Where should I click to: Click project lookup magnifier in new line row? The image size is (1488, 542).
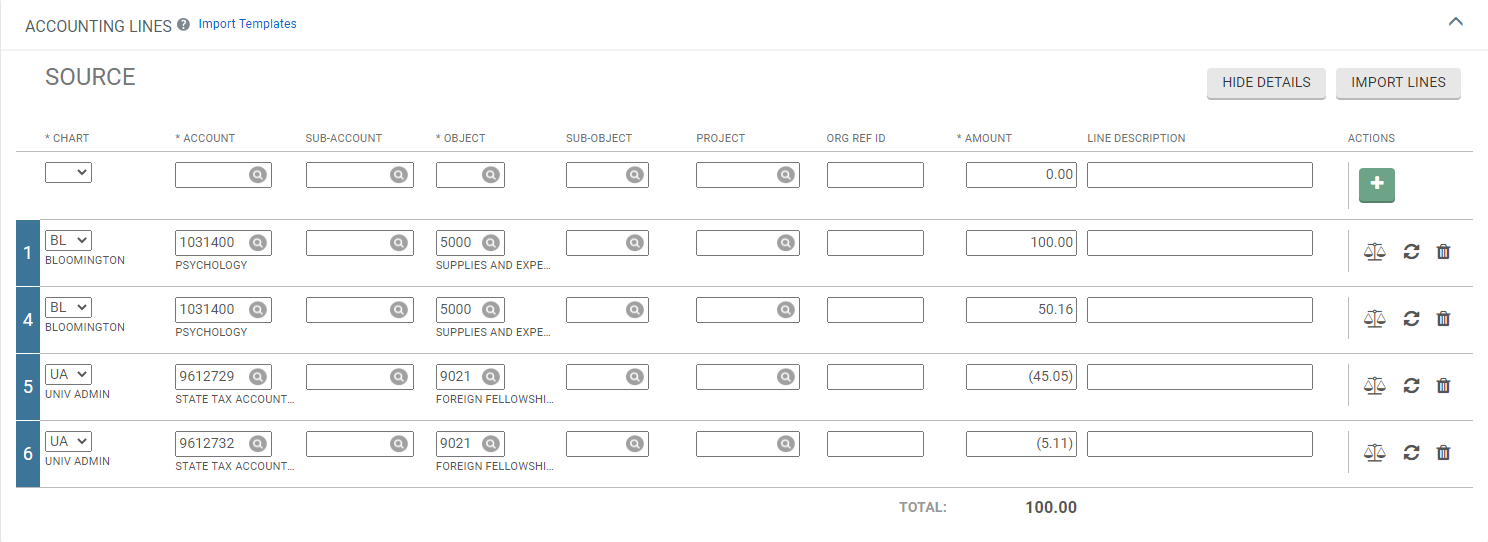[x=786, y=175]
